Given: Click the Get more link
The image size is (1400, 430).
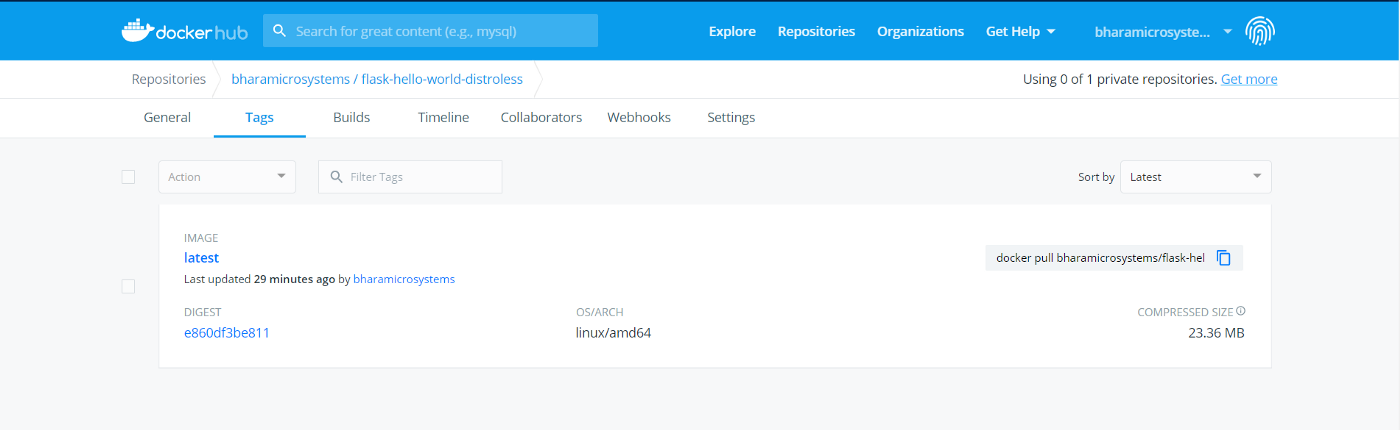Looking at the screenshot, I should click(x=1249, y=79).
